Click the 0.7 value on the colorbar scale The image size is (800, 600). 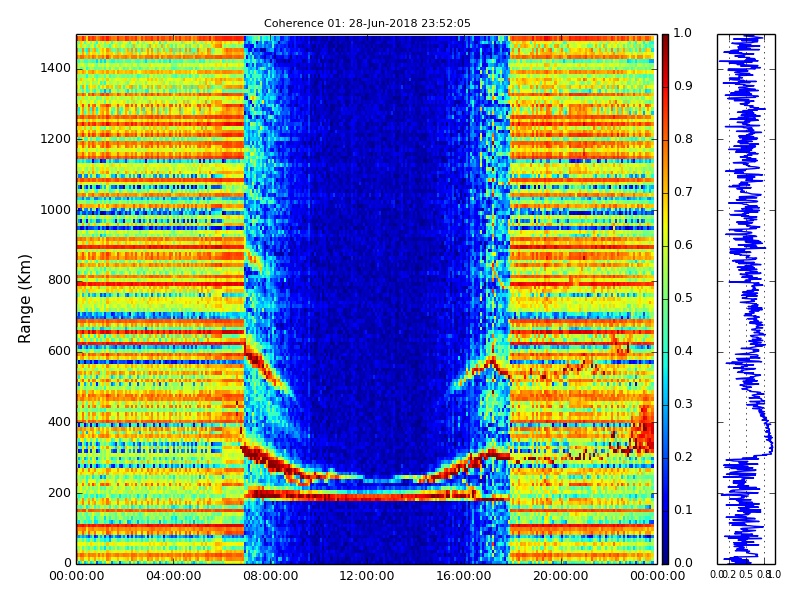[x=683, y=192]
